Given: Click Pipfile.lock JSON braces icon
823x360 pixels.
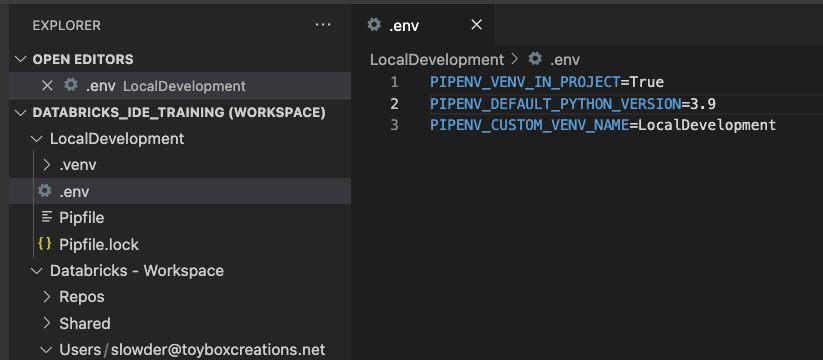Looking at the screenshot, I should click(x=45, y=243).
